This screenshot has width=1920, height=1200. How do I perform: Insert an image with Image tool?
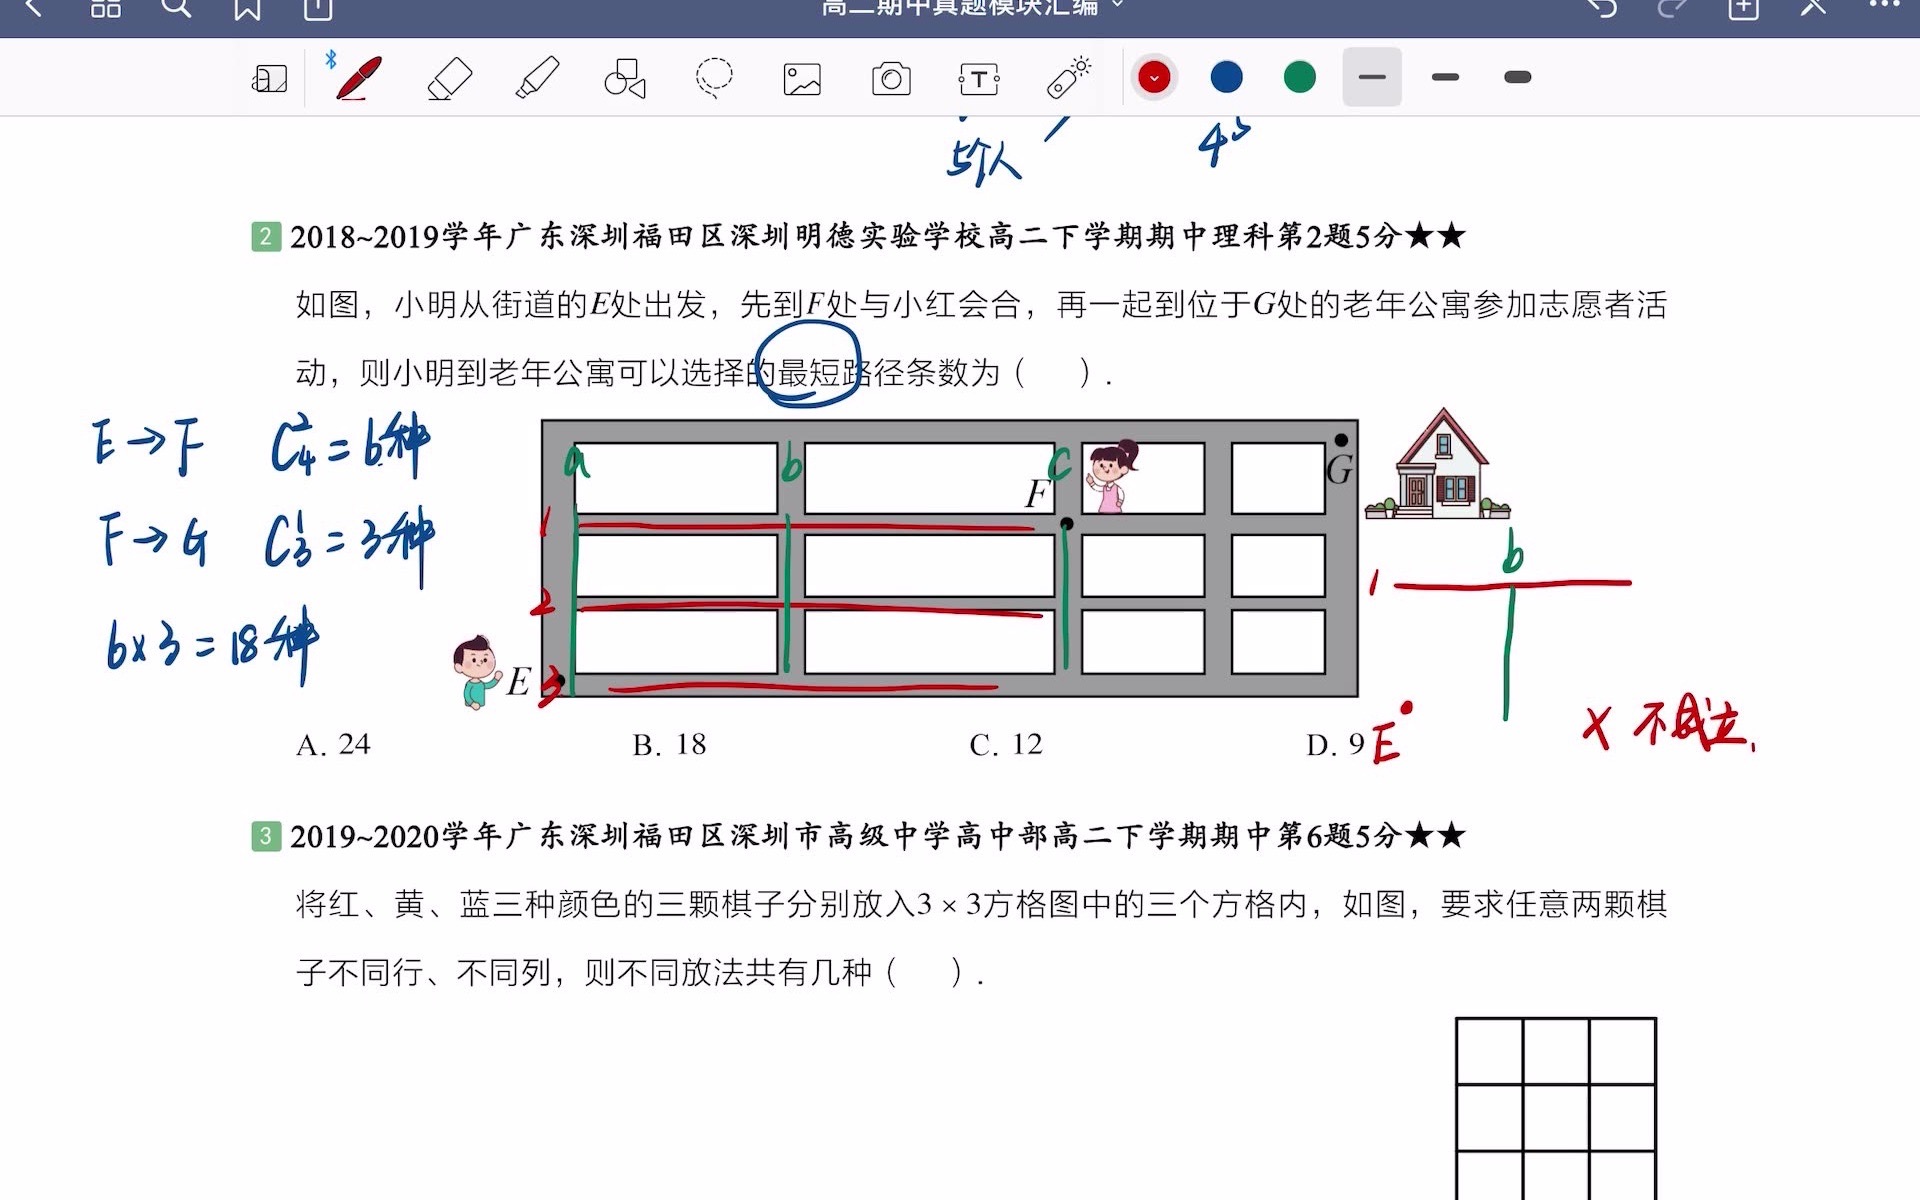pyautogui.click(x=802, y=79)
